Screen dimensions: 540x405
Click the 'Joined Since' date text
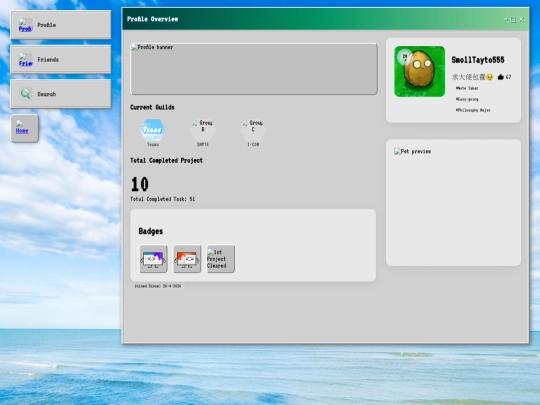[158, 286]
